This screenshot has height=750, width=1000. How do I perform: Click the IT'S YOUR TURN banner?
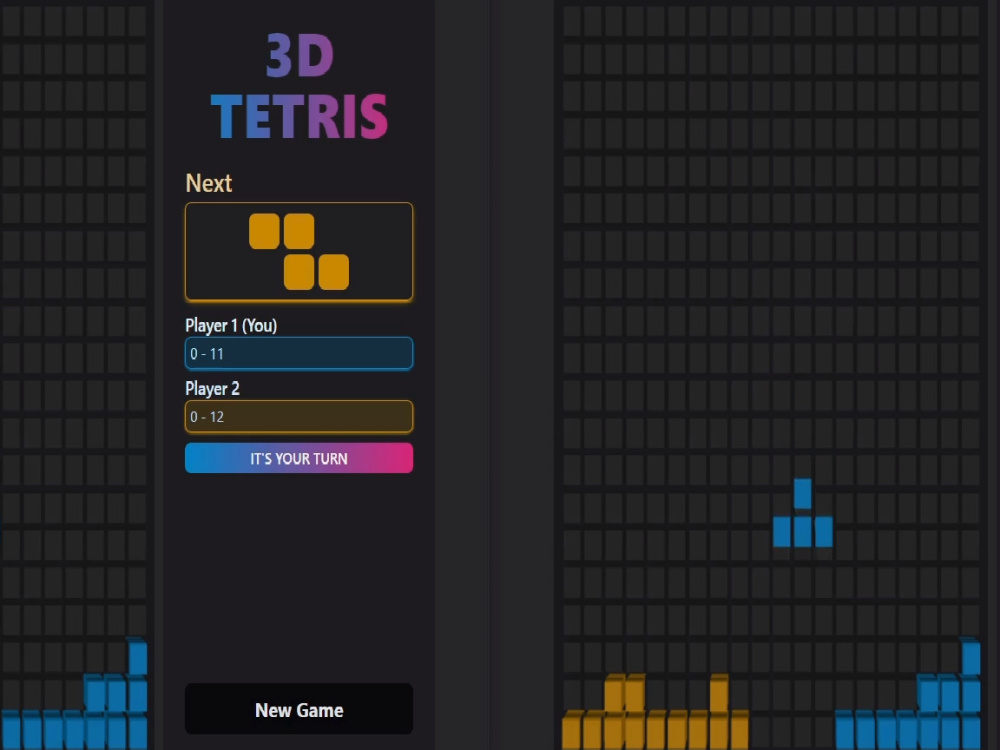click(x=298, y=458)
